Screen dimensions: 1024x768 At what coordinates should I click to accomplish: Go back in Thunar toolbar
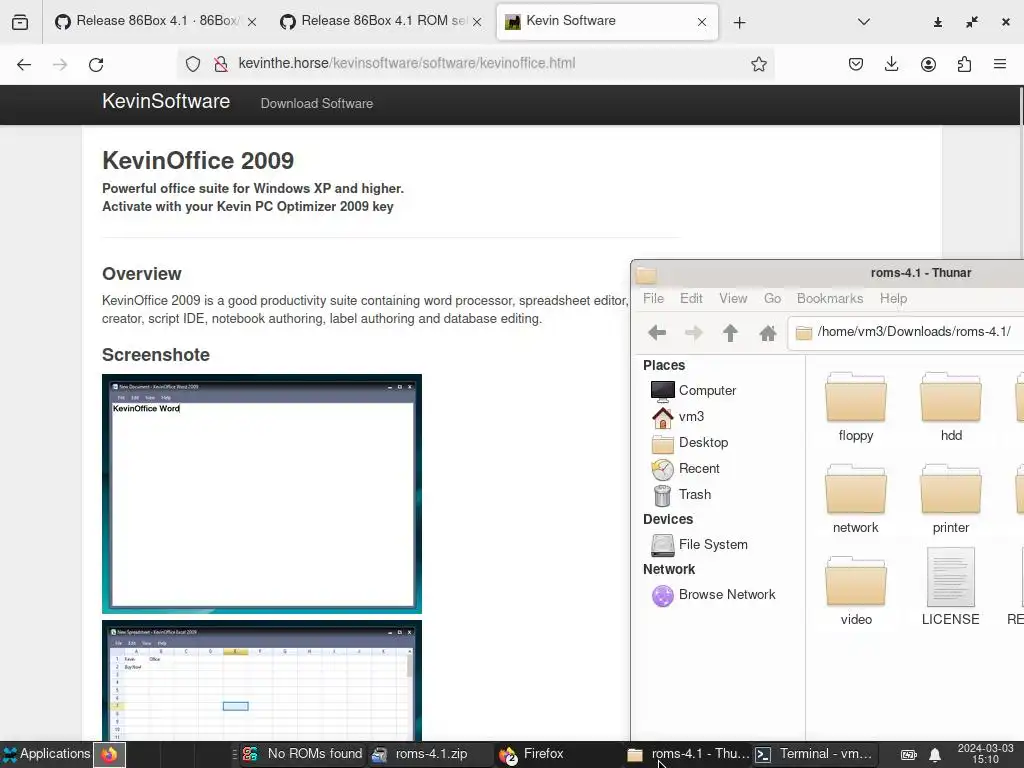(x=657, y=333)
